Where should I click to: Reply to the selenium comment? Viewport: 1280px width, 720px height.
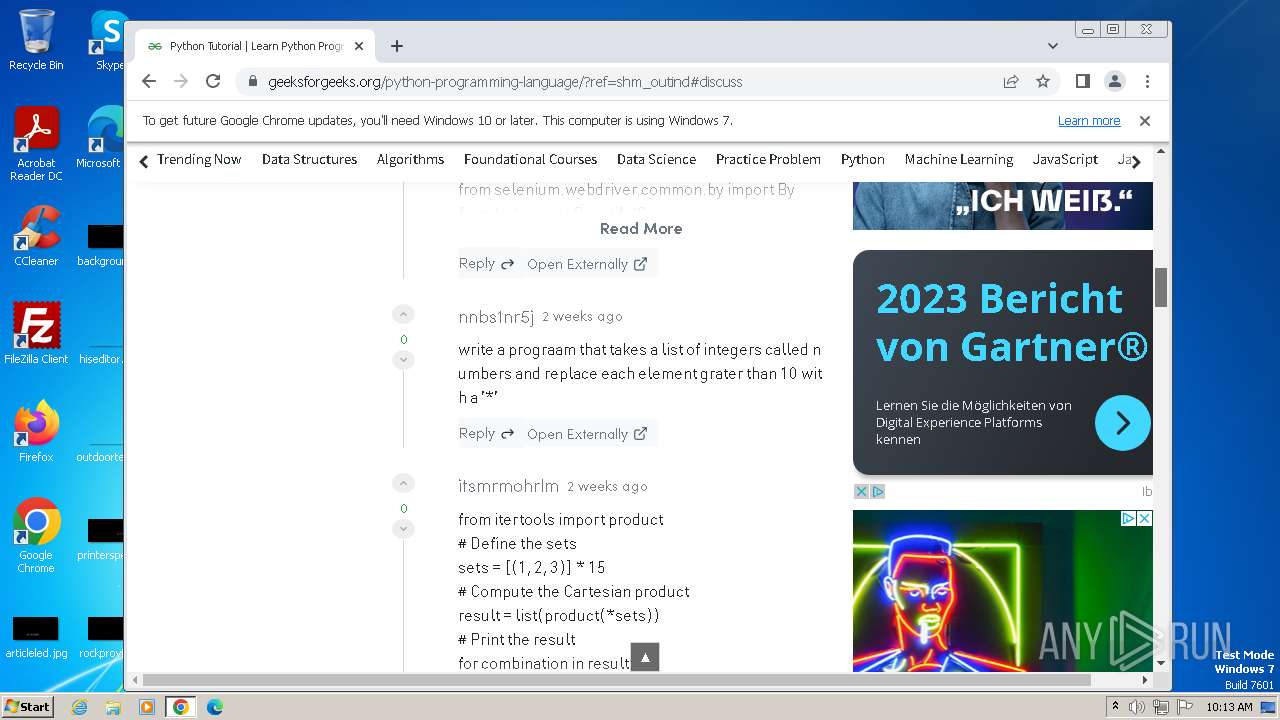click(x=486, y=264)
